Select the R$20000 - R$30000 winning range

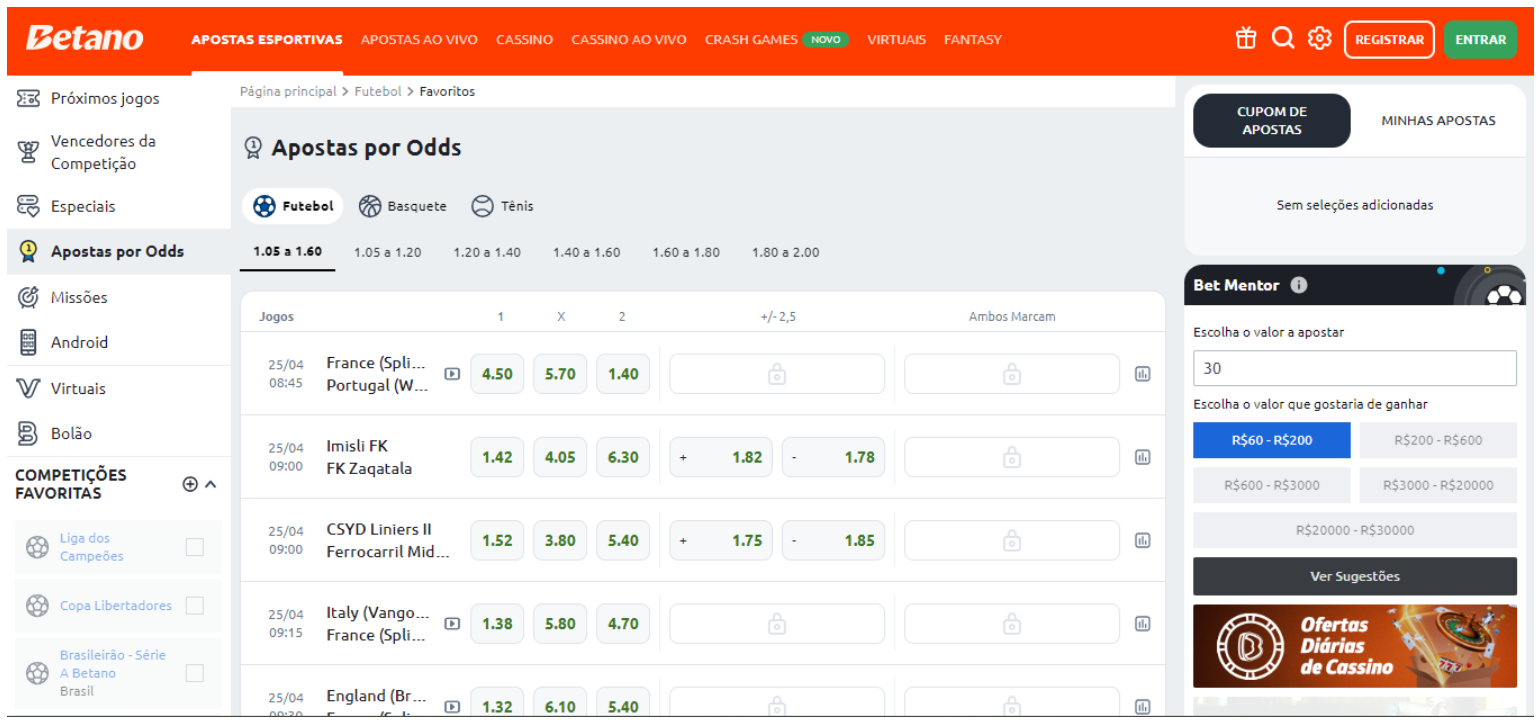coord(1354,530)
